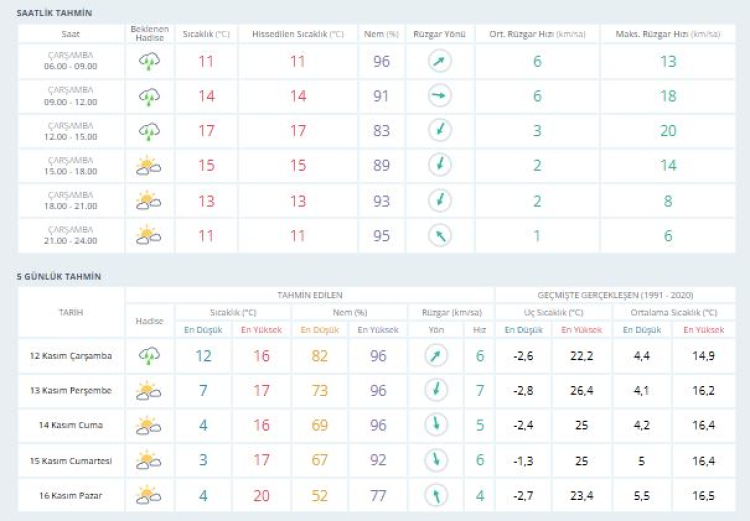
Task: Click partly cloudy icon for 21.00 - 24.00
Action: (x=149, y=236)
